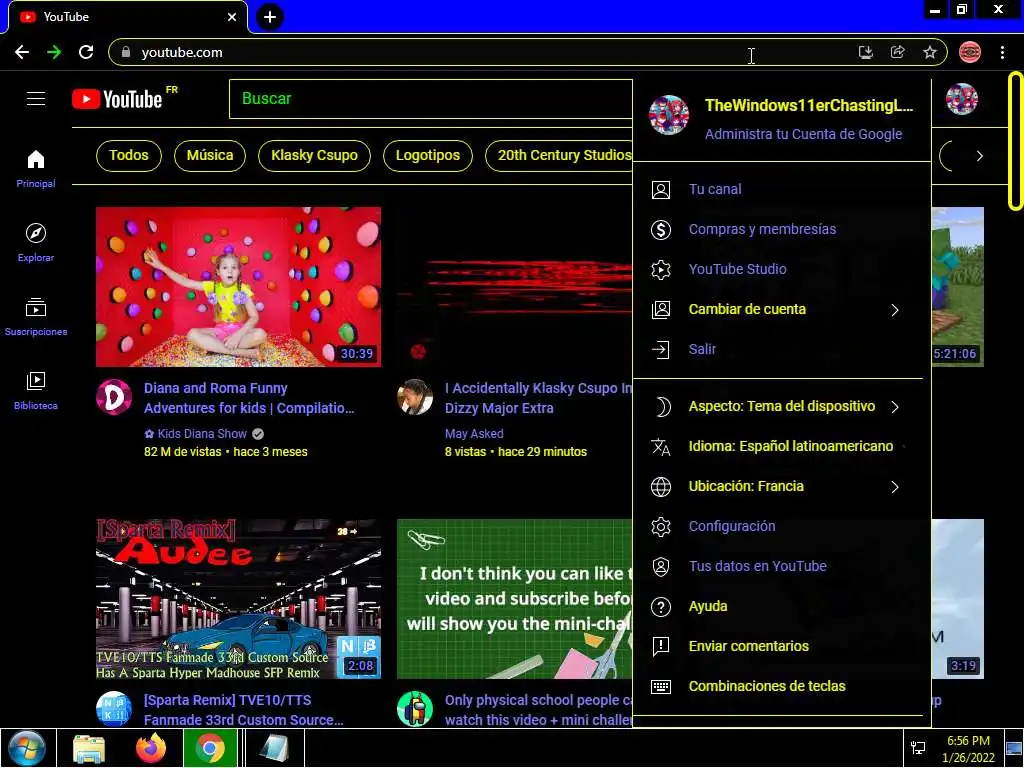1024x768 pixels.
Task: Click Kids Diana Show channel name
Action: [x=202, y=434]
